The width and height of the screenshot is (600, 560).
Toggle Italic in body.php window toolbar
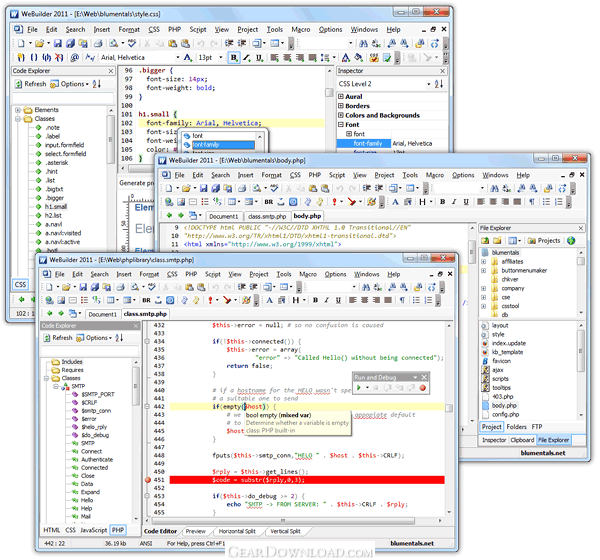point(454,202)
